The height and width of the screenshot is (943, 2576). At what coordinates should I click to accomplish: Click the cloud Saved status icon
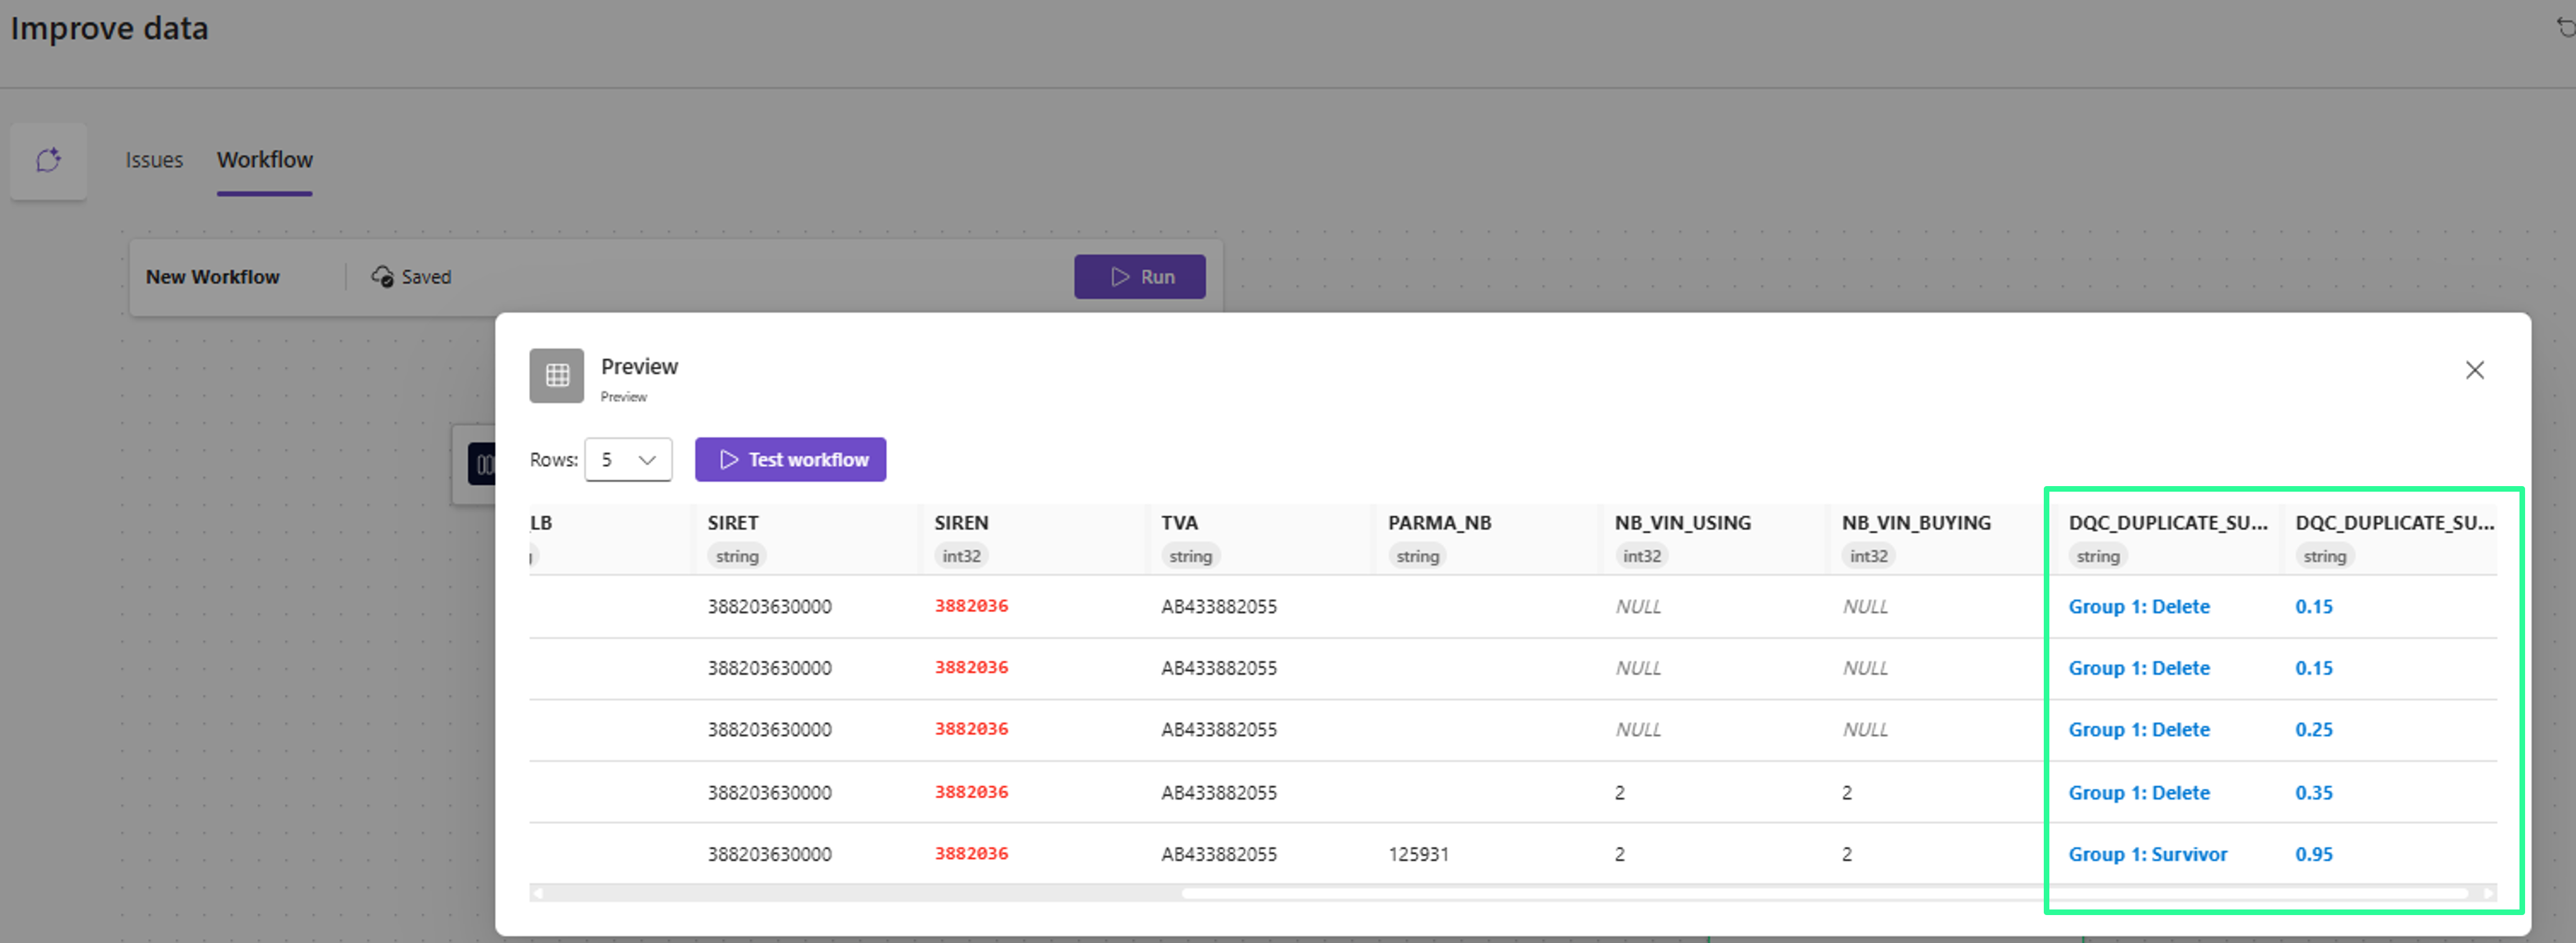pyautogui.click(x=382, y=277)
